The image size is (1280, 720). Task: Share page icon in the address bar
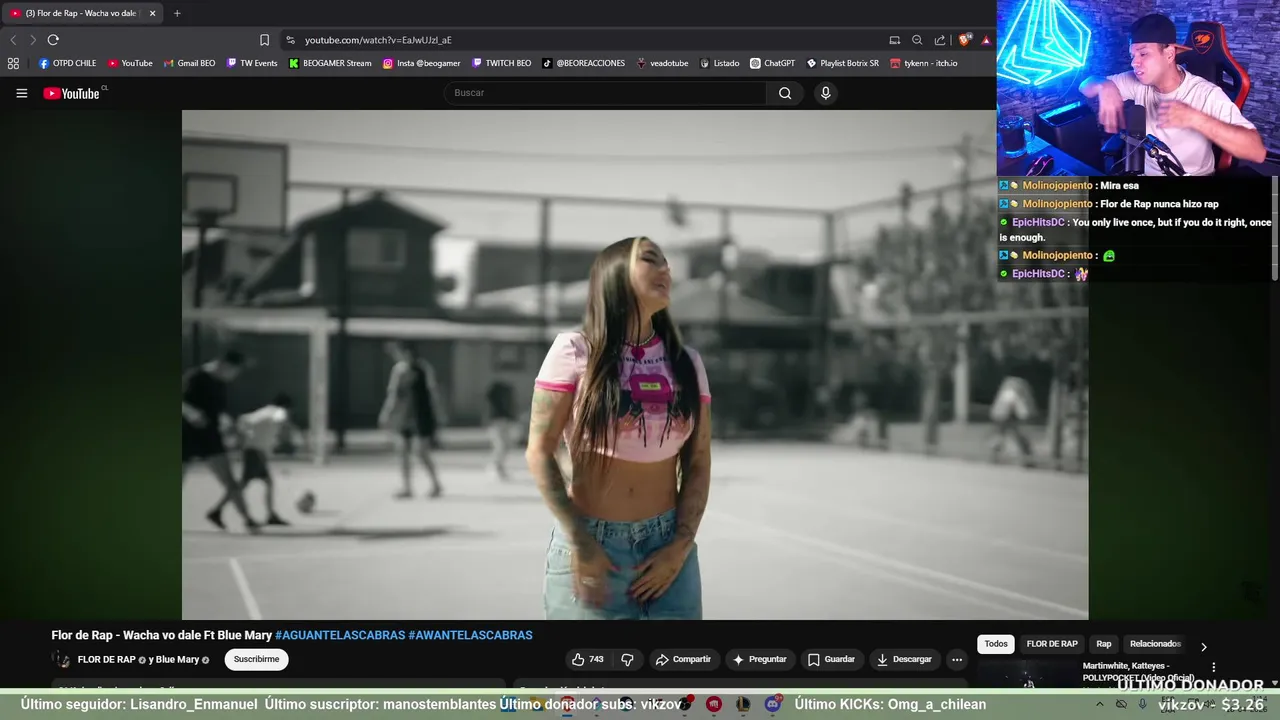click(940, 40)
